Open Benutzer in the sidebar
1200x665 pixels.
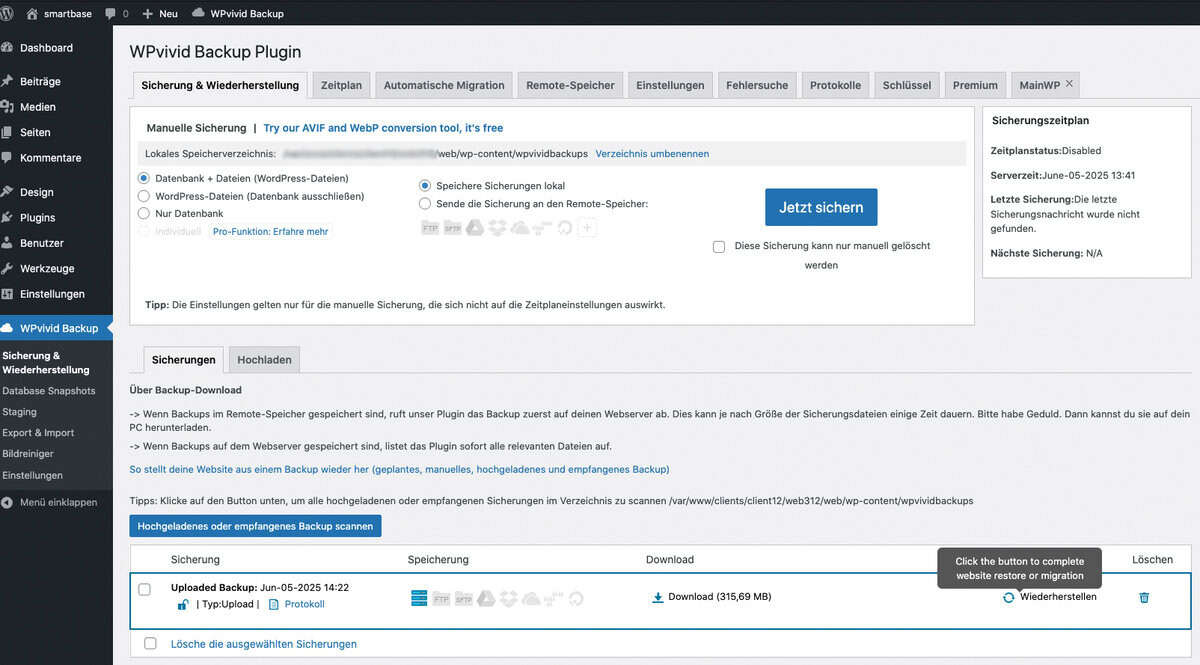tap(42, 243)
